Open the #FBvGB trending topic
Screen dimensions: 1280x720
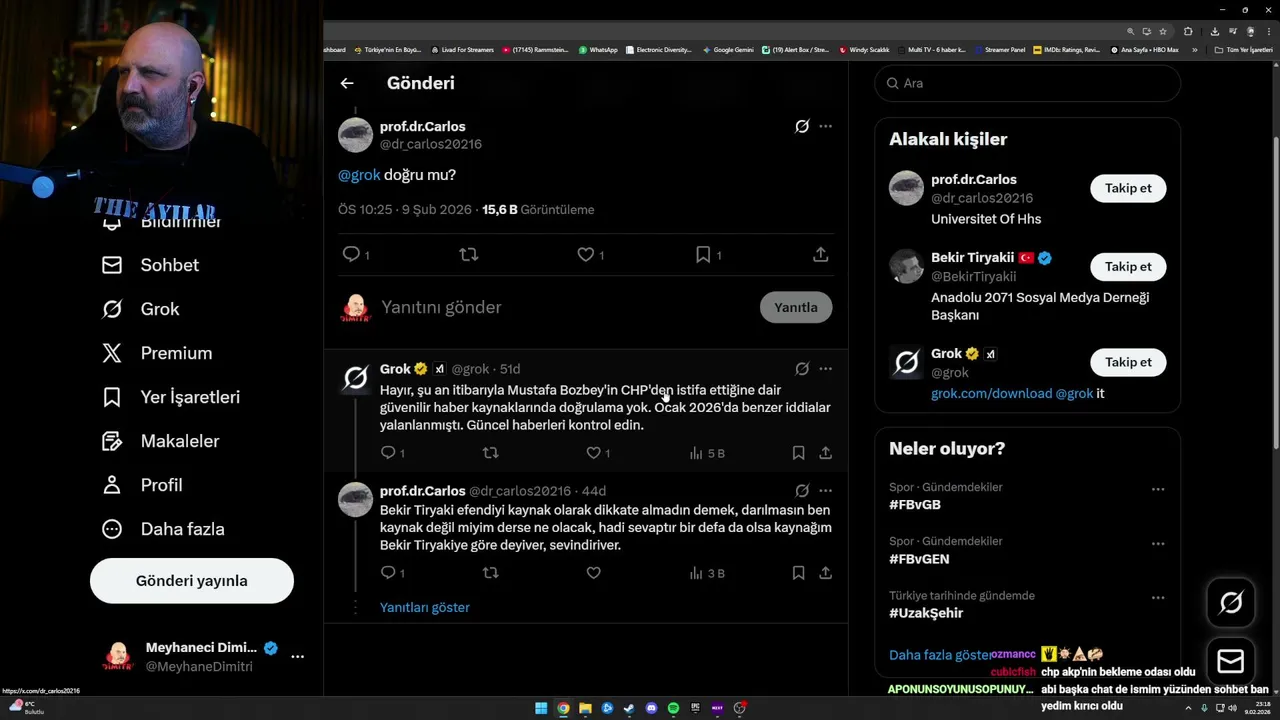tap(915, 505)
